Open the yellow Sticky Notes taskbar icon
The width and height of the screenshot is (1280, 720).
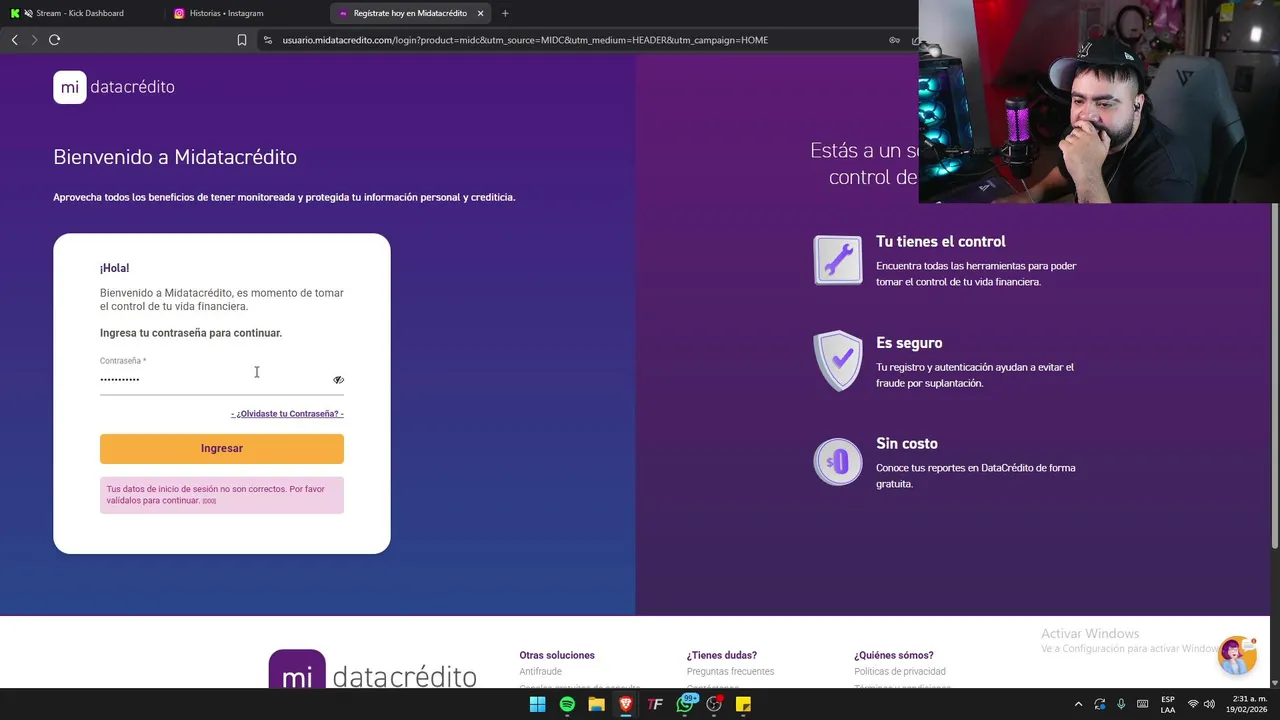click(x=743, y=704)
